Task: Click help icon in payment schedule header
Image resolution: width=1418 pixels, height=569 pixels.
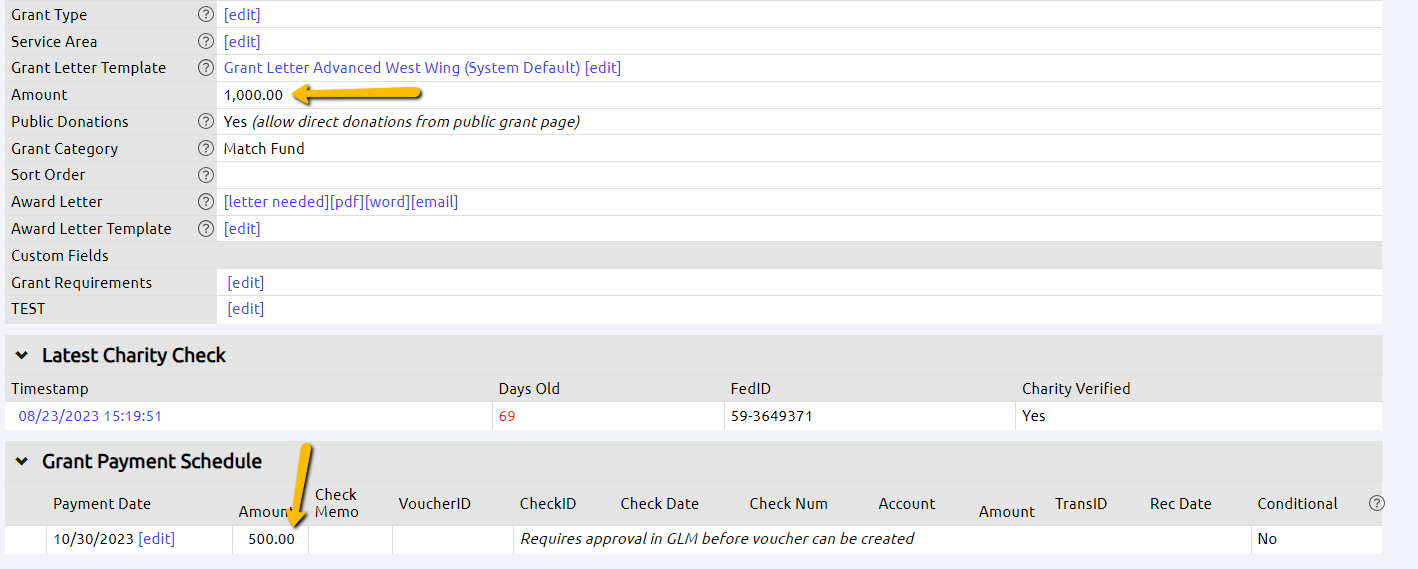Action: (1376, 503)
